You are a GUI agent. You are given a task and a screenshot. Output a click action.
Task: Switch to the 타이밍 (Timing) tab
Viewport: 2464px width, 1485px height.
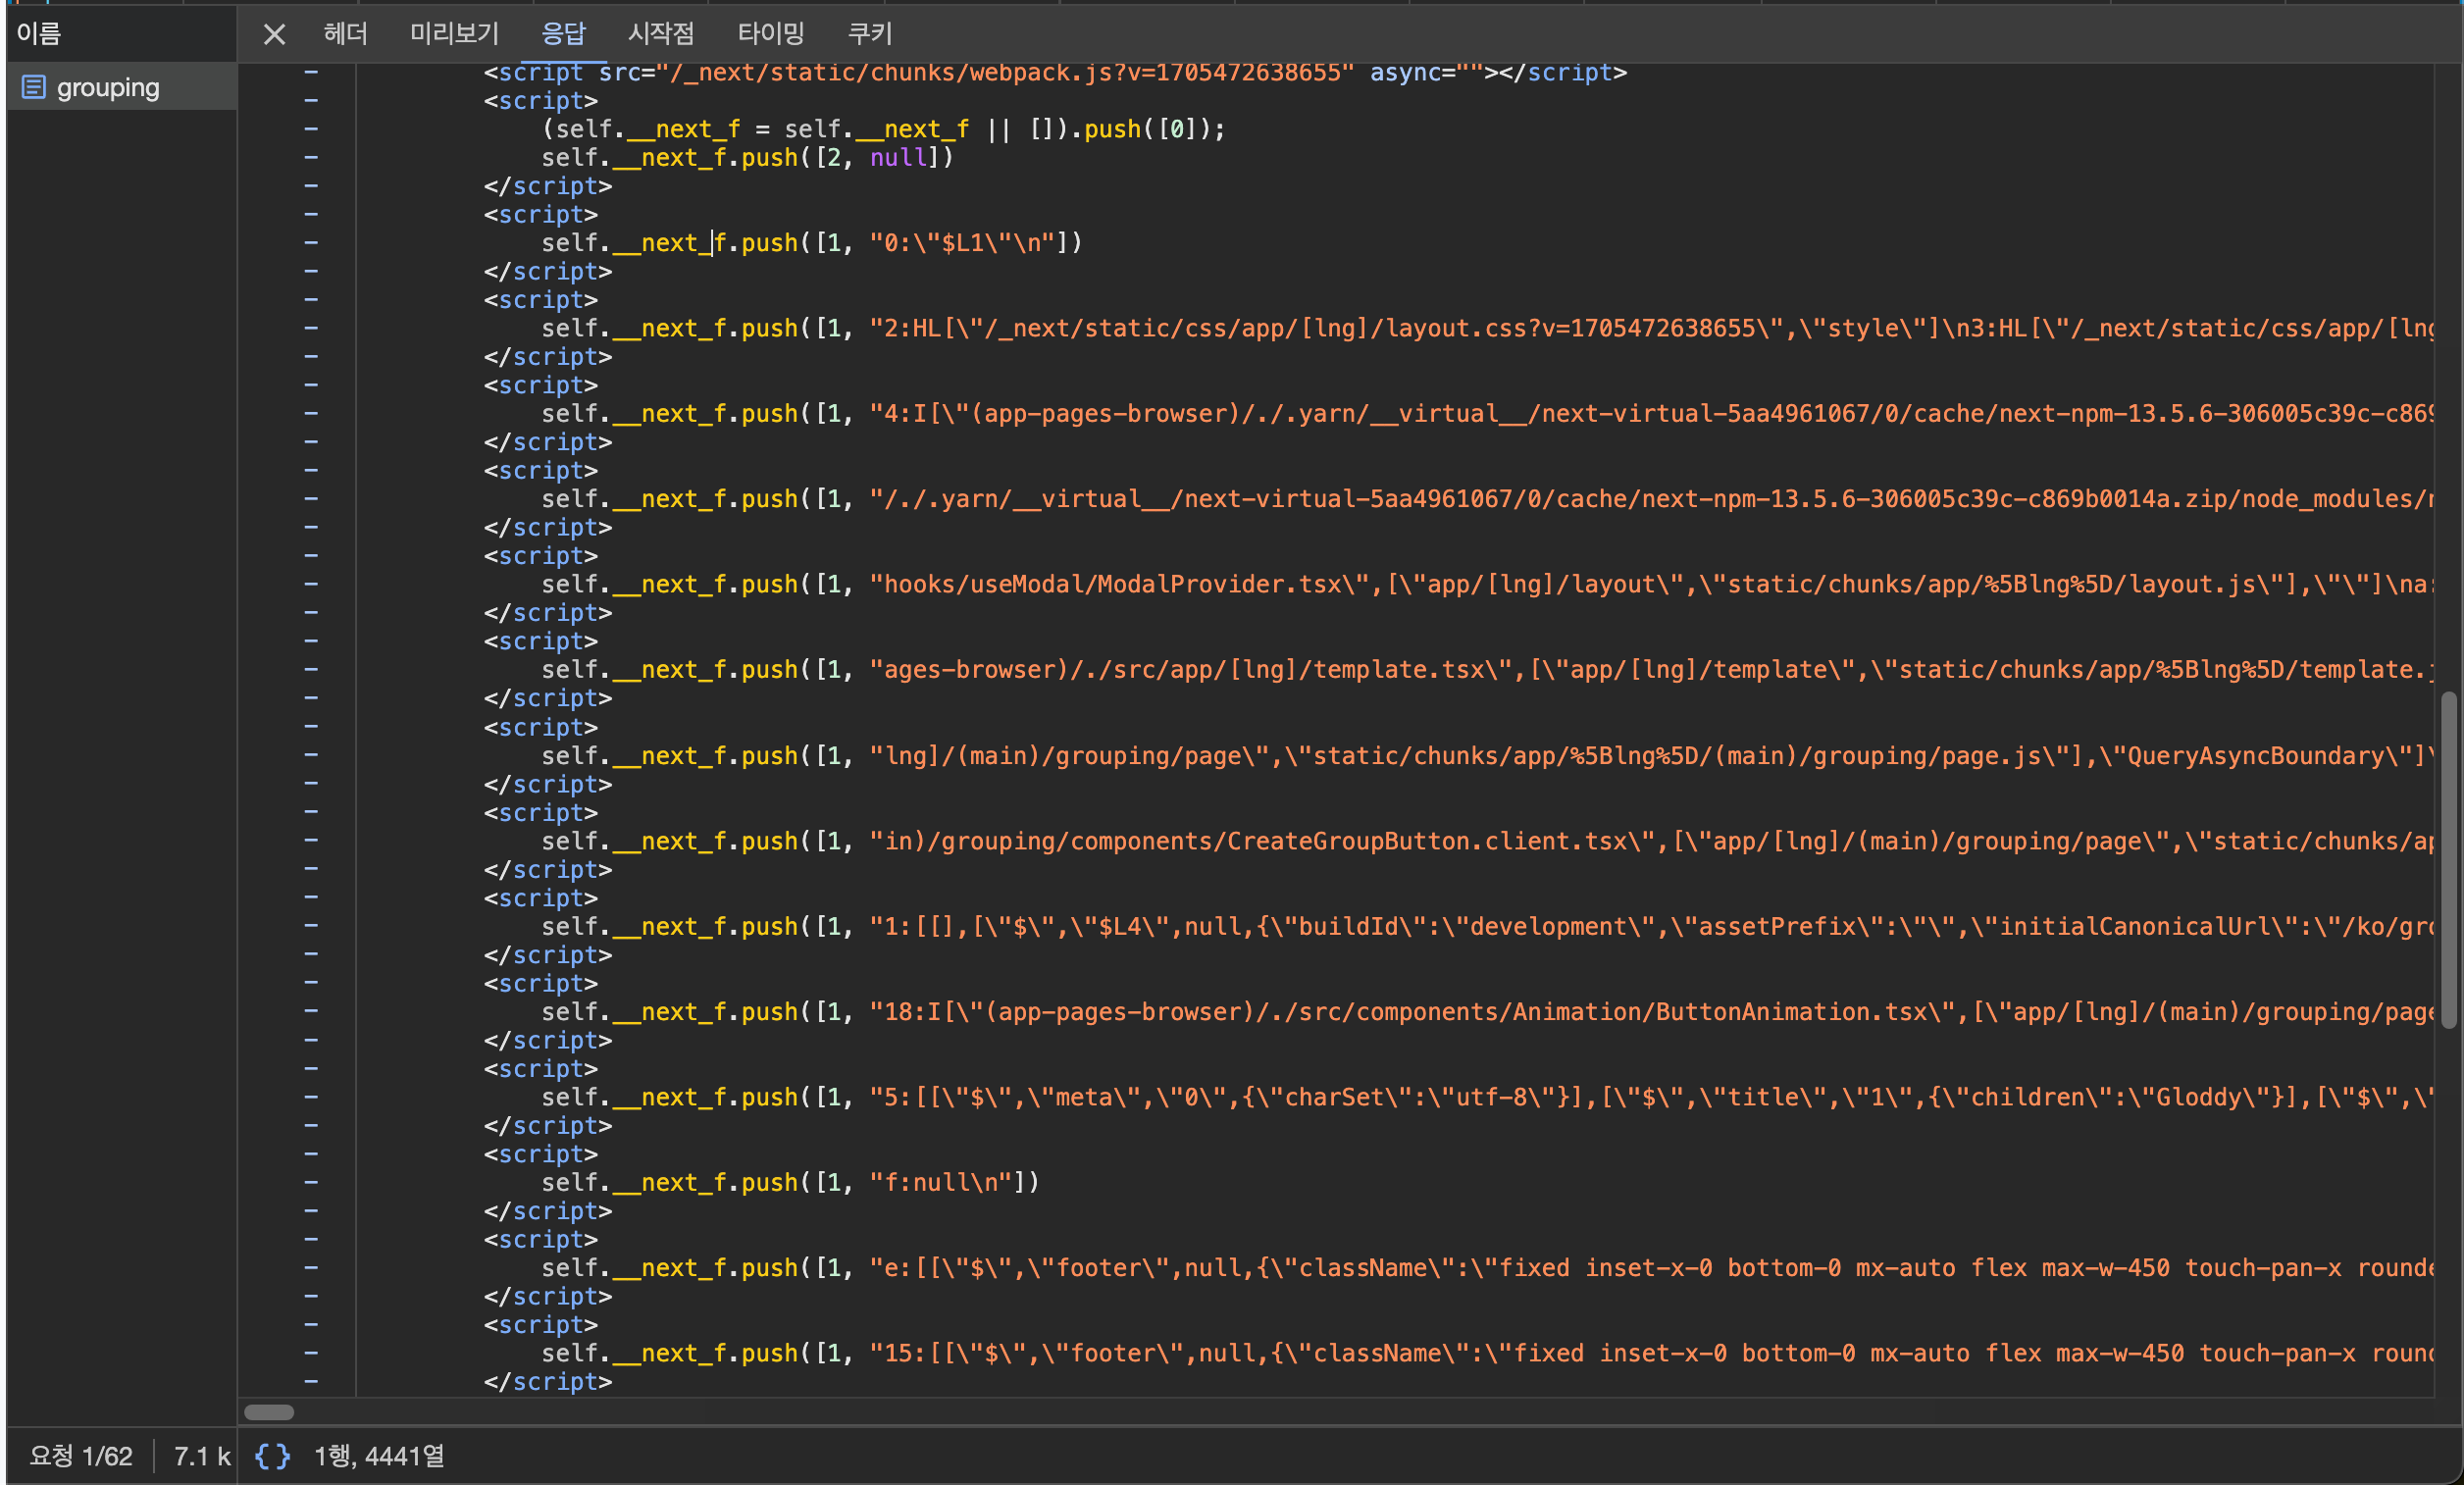(771, 34)
